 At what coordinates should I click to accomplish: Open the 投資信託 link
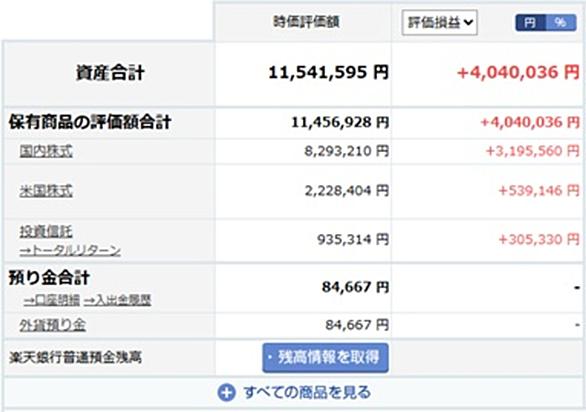tap(46, 232)
